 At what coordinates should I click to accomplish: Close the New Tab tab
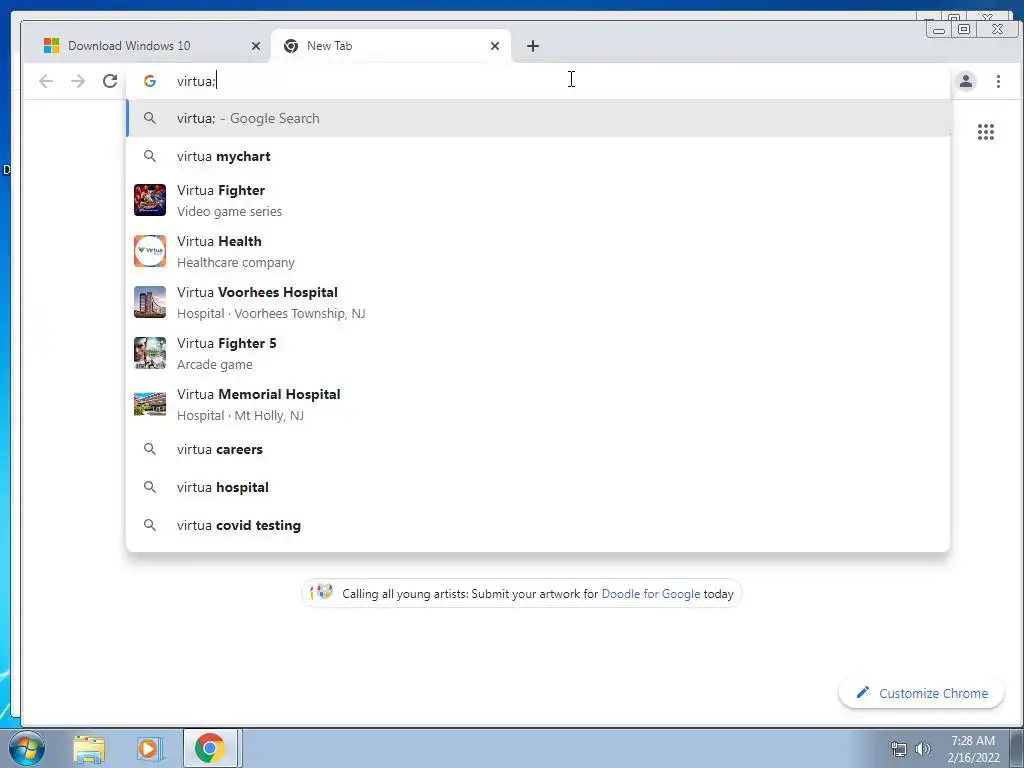(x=495, y=46)
